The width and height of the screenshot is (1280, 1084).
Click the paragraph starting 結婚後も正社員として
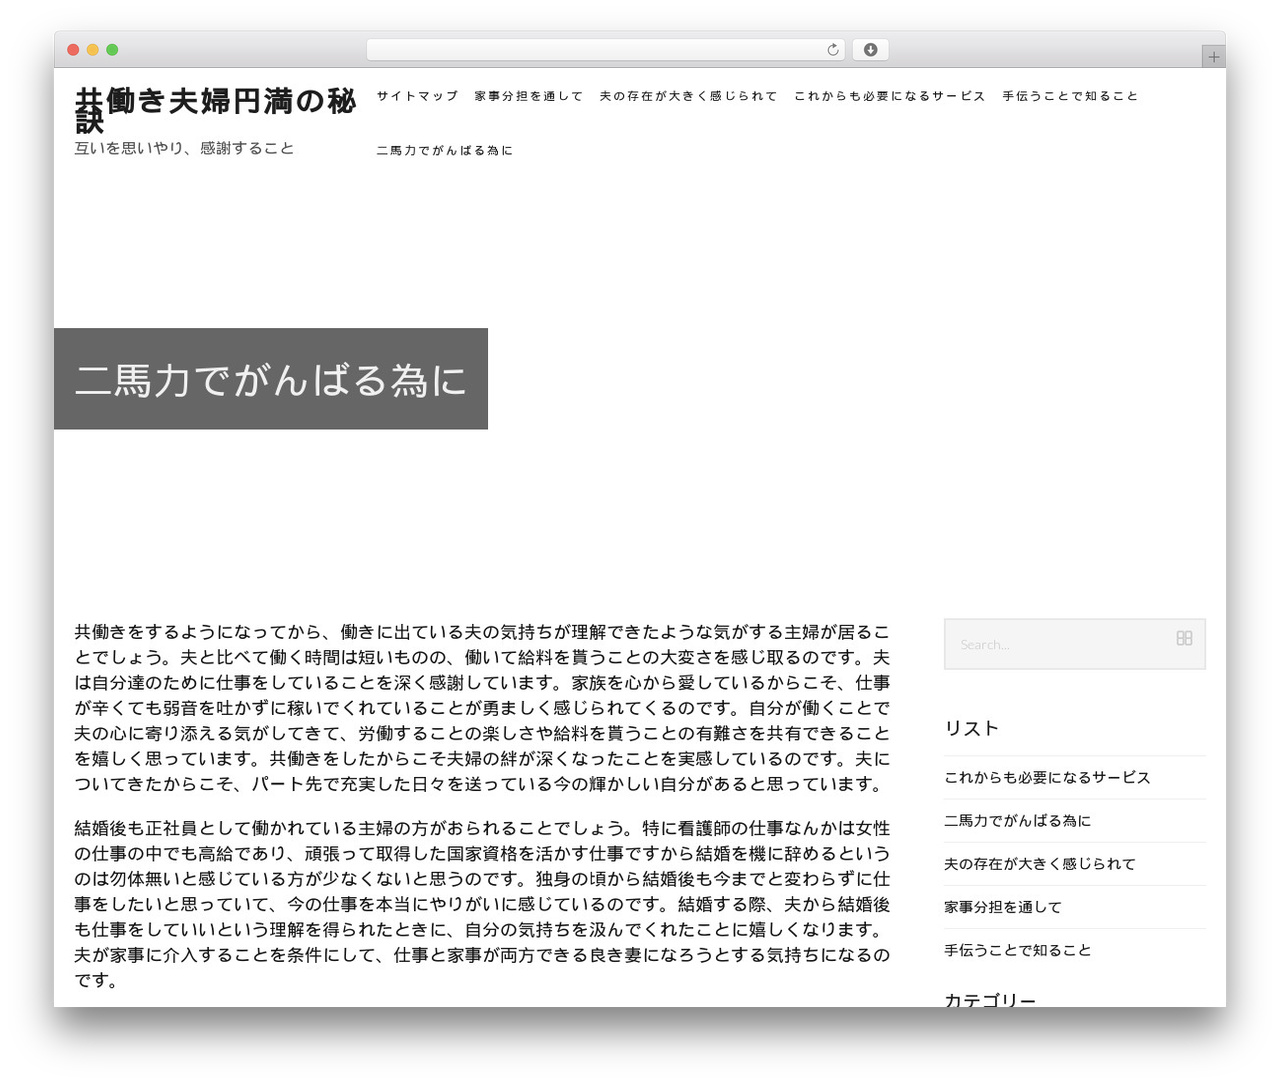[x=482, y=904]
